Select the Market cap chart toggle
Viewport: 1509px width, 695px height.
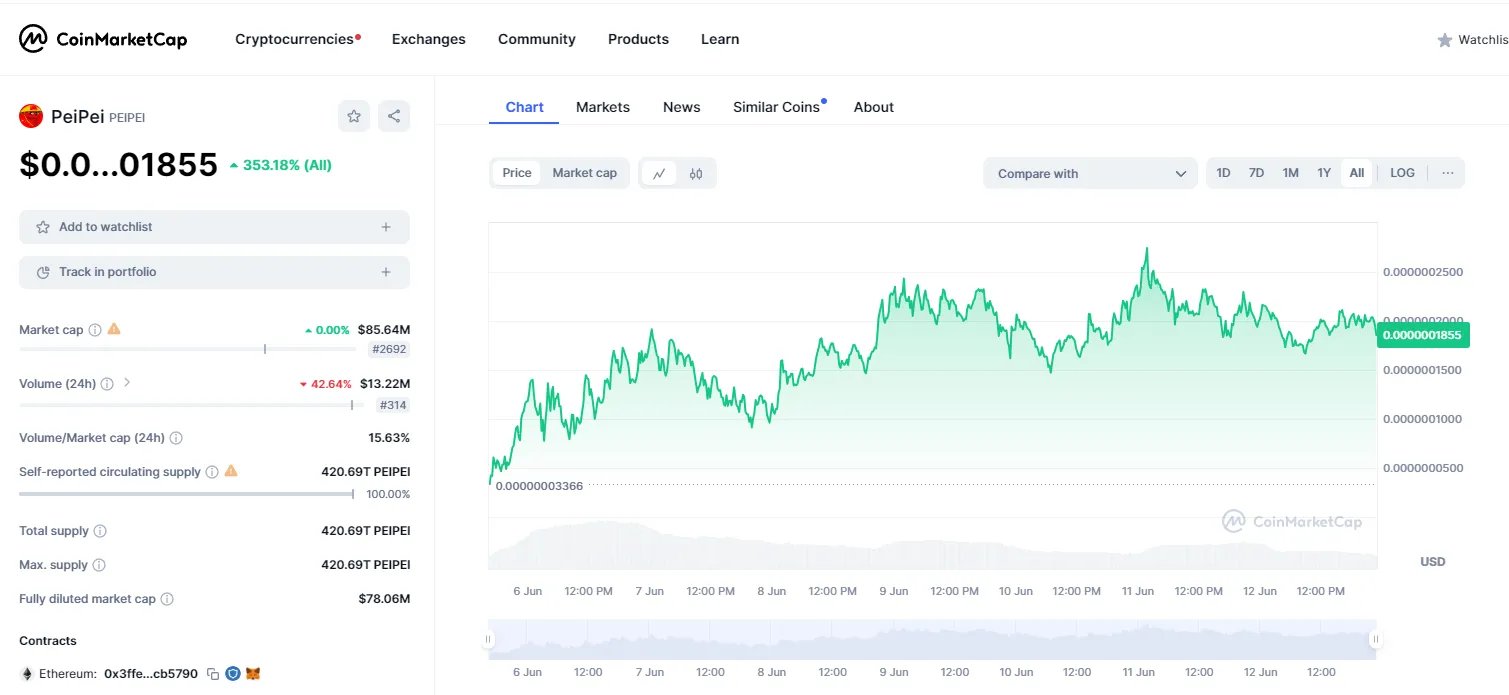coord(584,173)
